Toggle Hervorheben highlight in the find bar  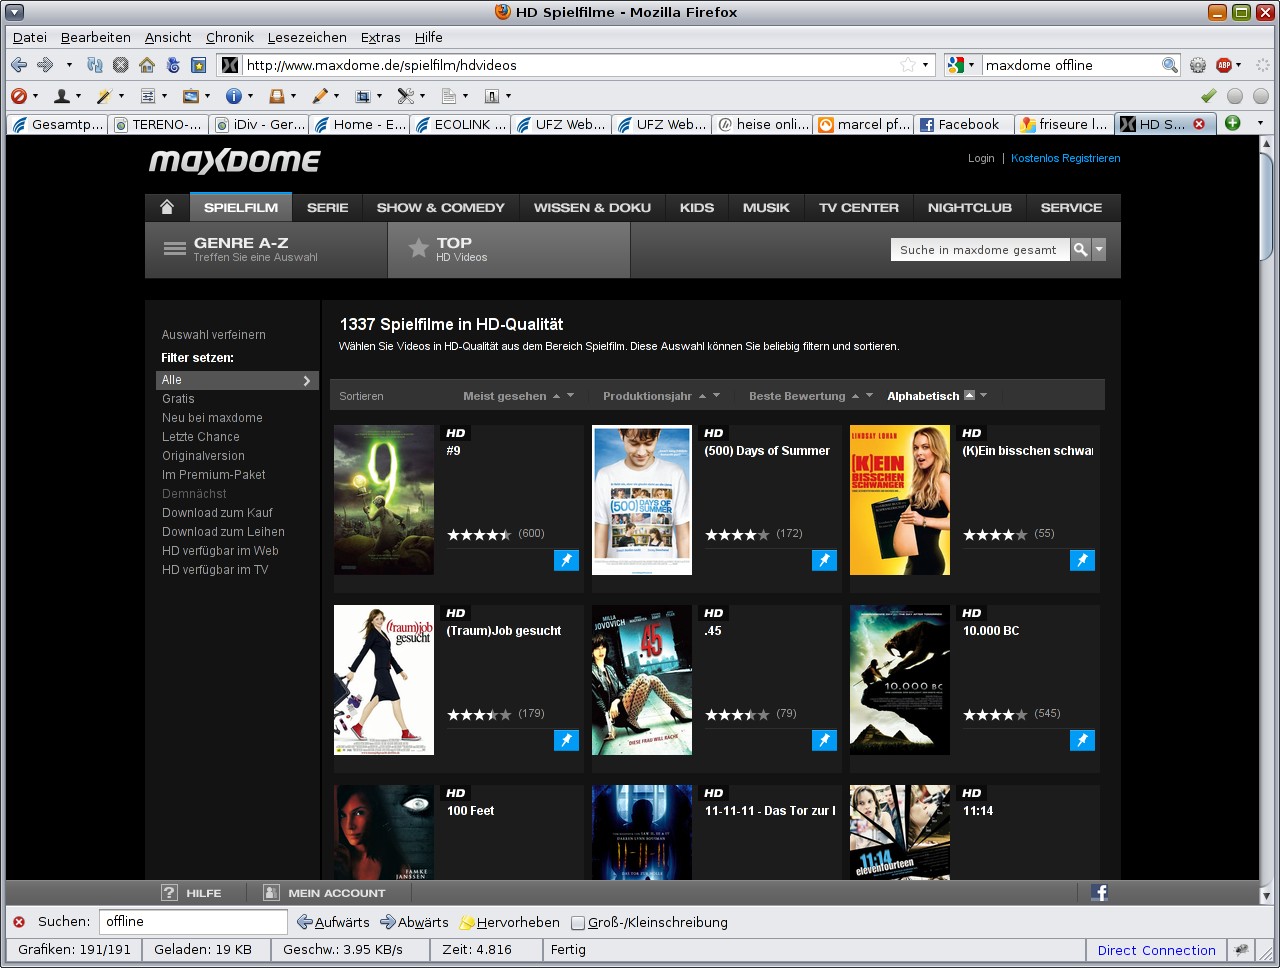pyautogui.click(x=509, y=922)
